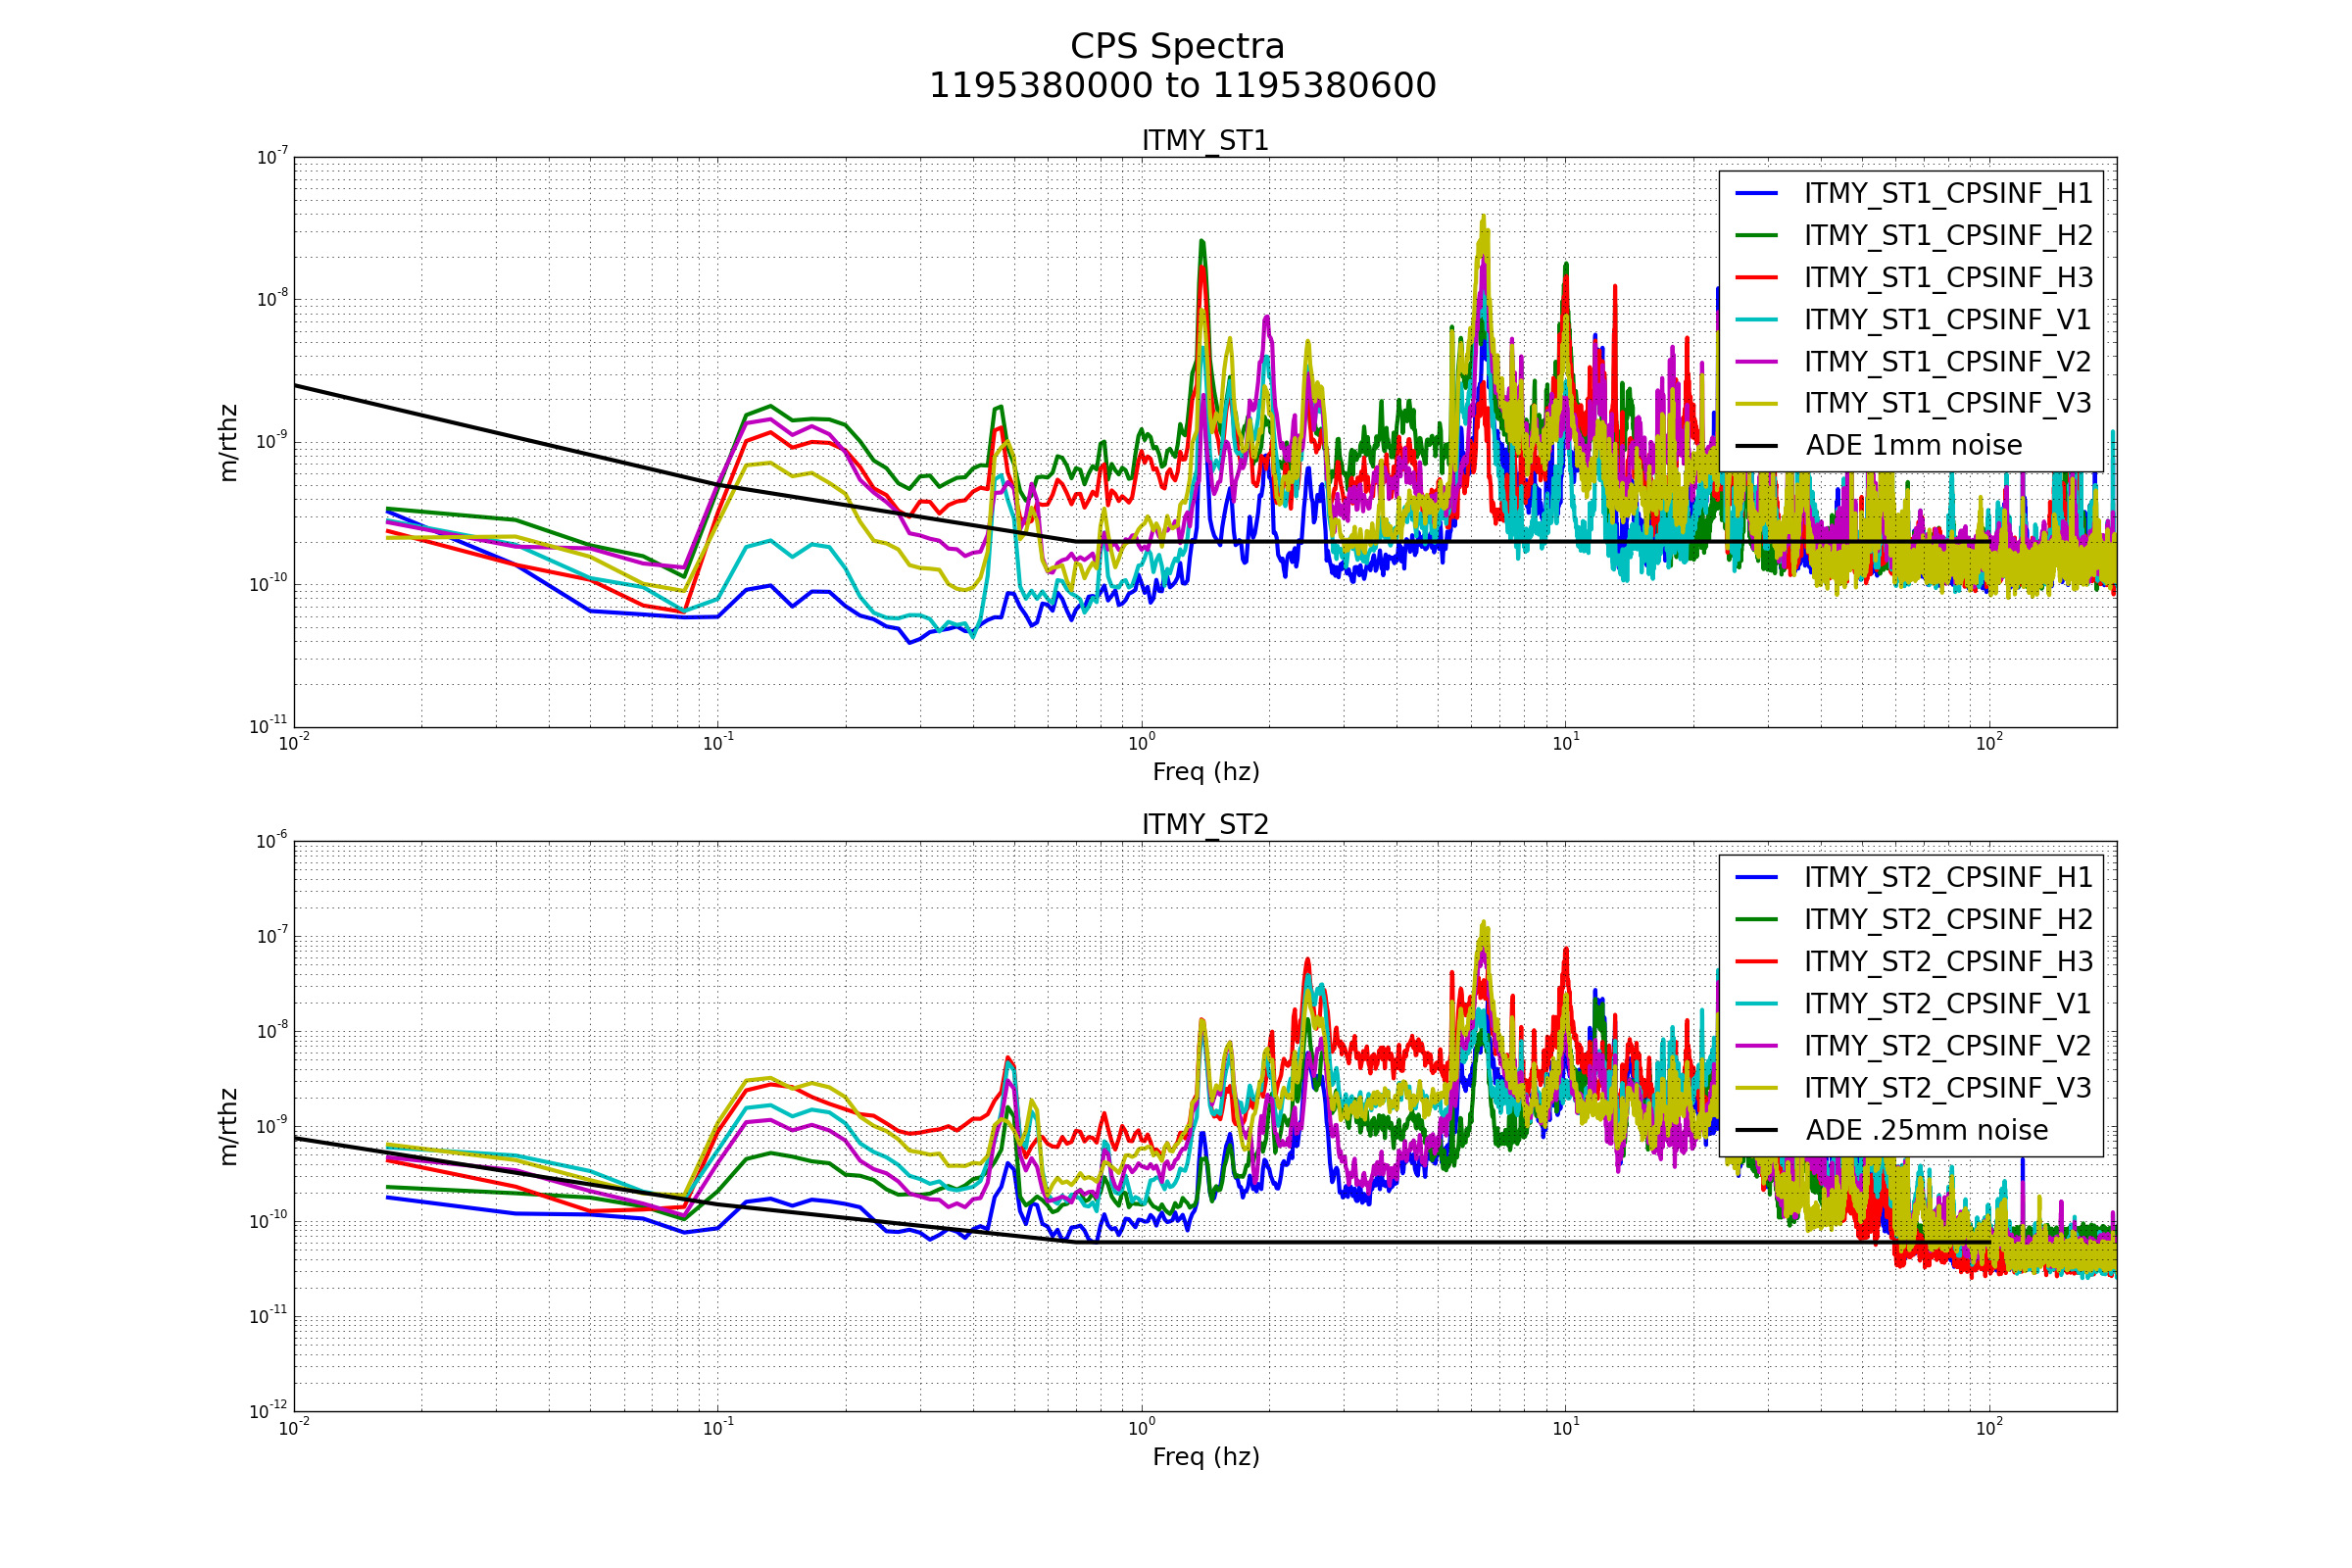Click the ITMY_ST2_CPSINF_V2 legend label
Image resolution: width=2352 pixels, height=1568 pixels.
pos(1947,1046)
